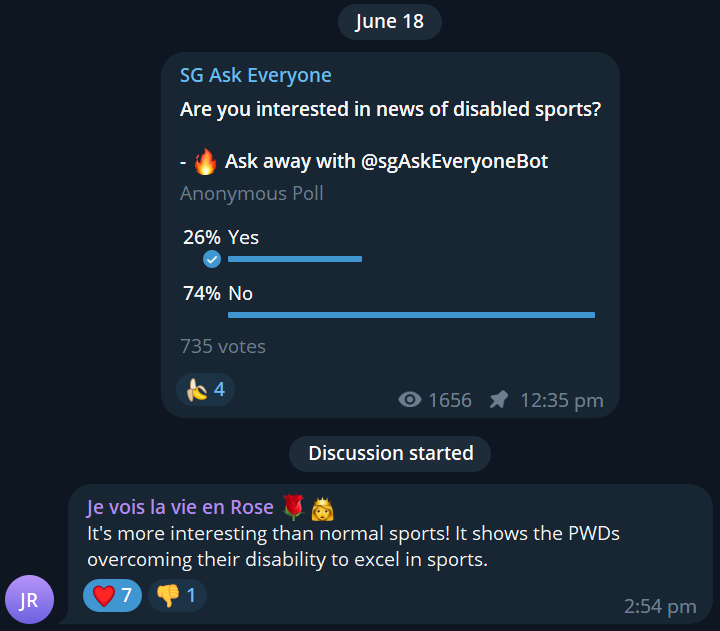The height and width of the screenshot is (631, 720).
Task: Click the fire emoji in poll text
Action: point(205,162)
